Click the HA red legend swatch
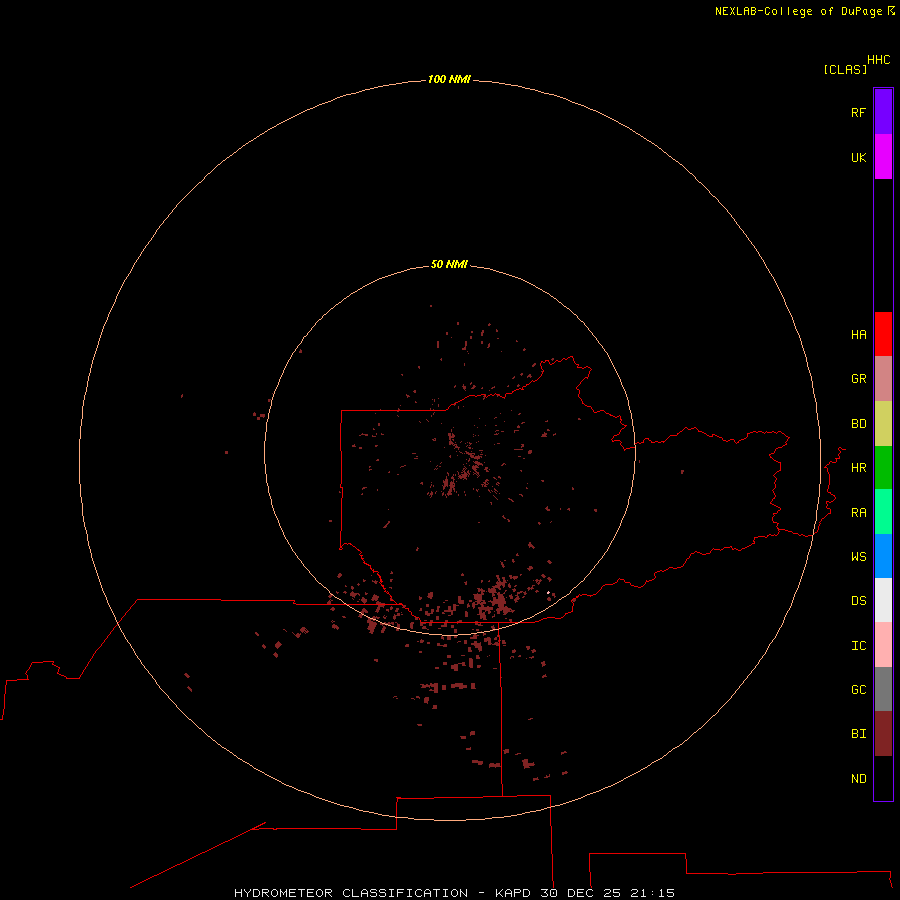 pos(883,334)
